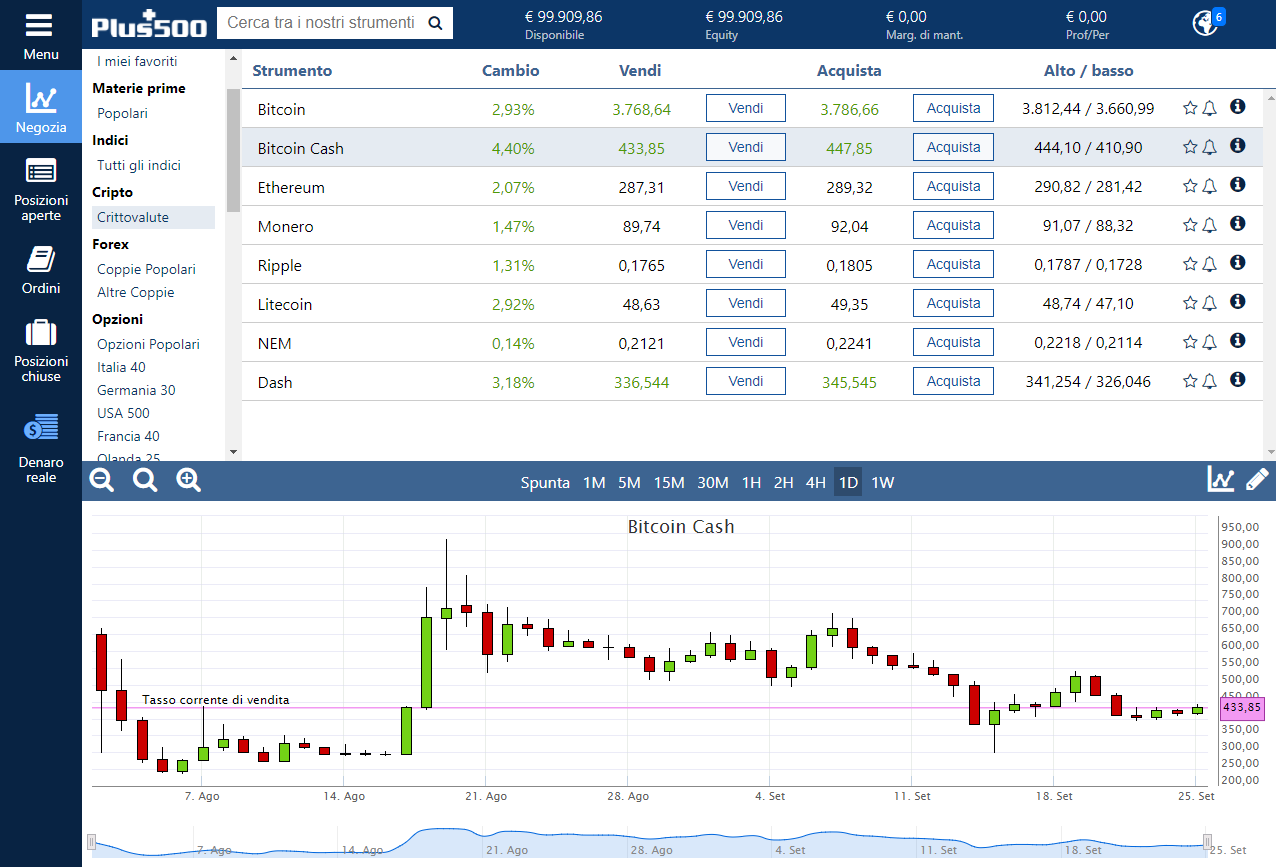Select 15M chart interval
This screenshot has height=867, width=1276.
(x=669, y=483)
